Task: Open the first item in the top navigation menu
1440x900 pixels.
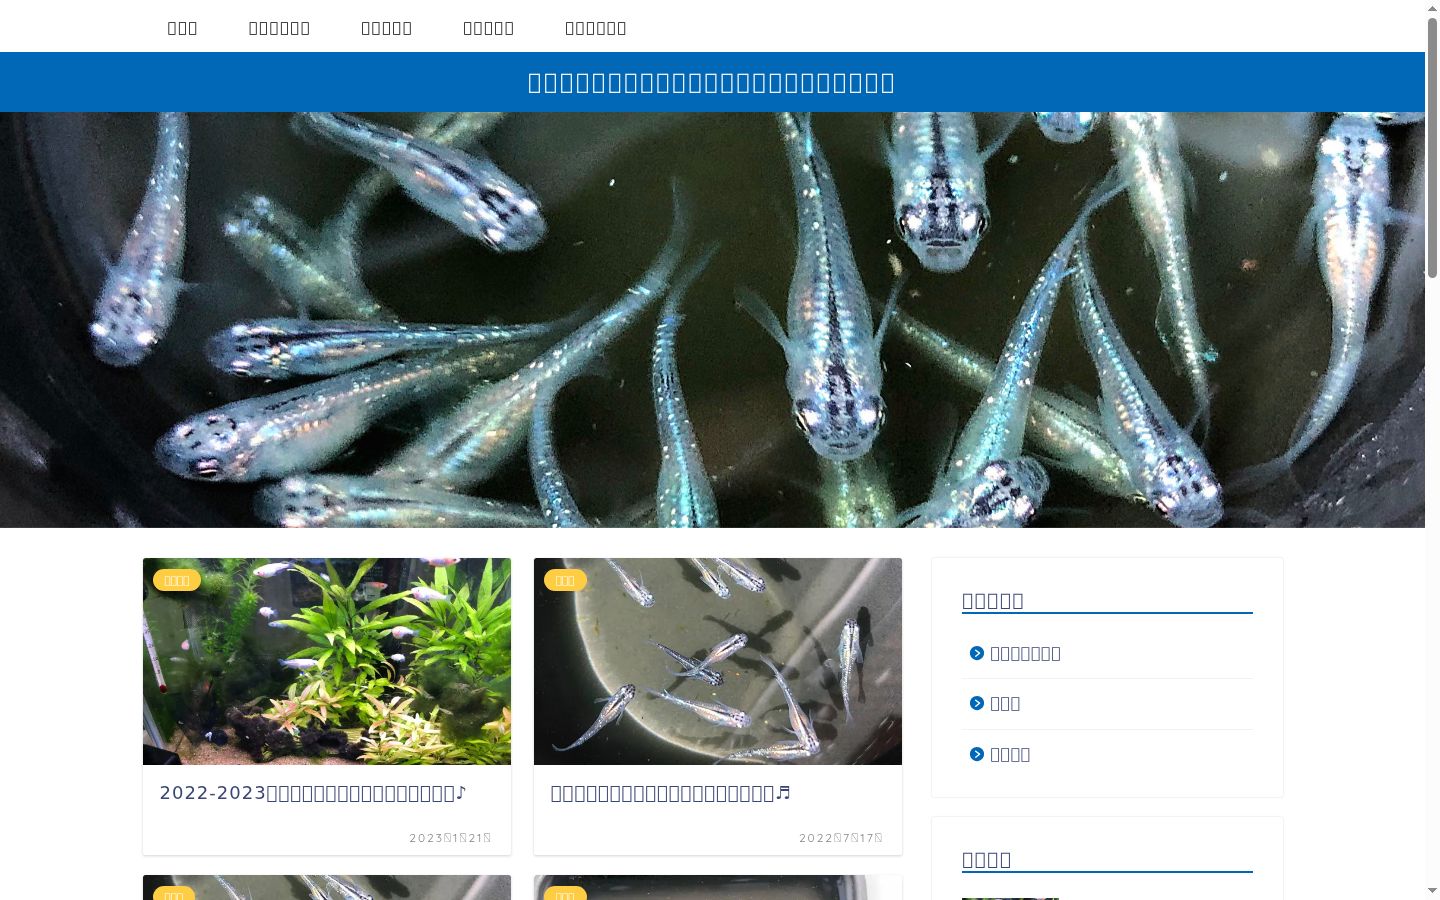Action: coord(183,28)
